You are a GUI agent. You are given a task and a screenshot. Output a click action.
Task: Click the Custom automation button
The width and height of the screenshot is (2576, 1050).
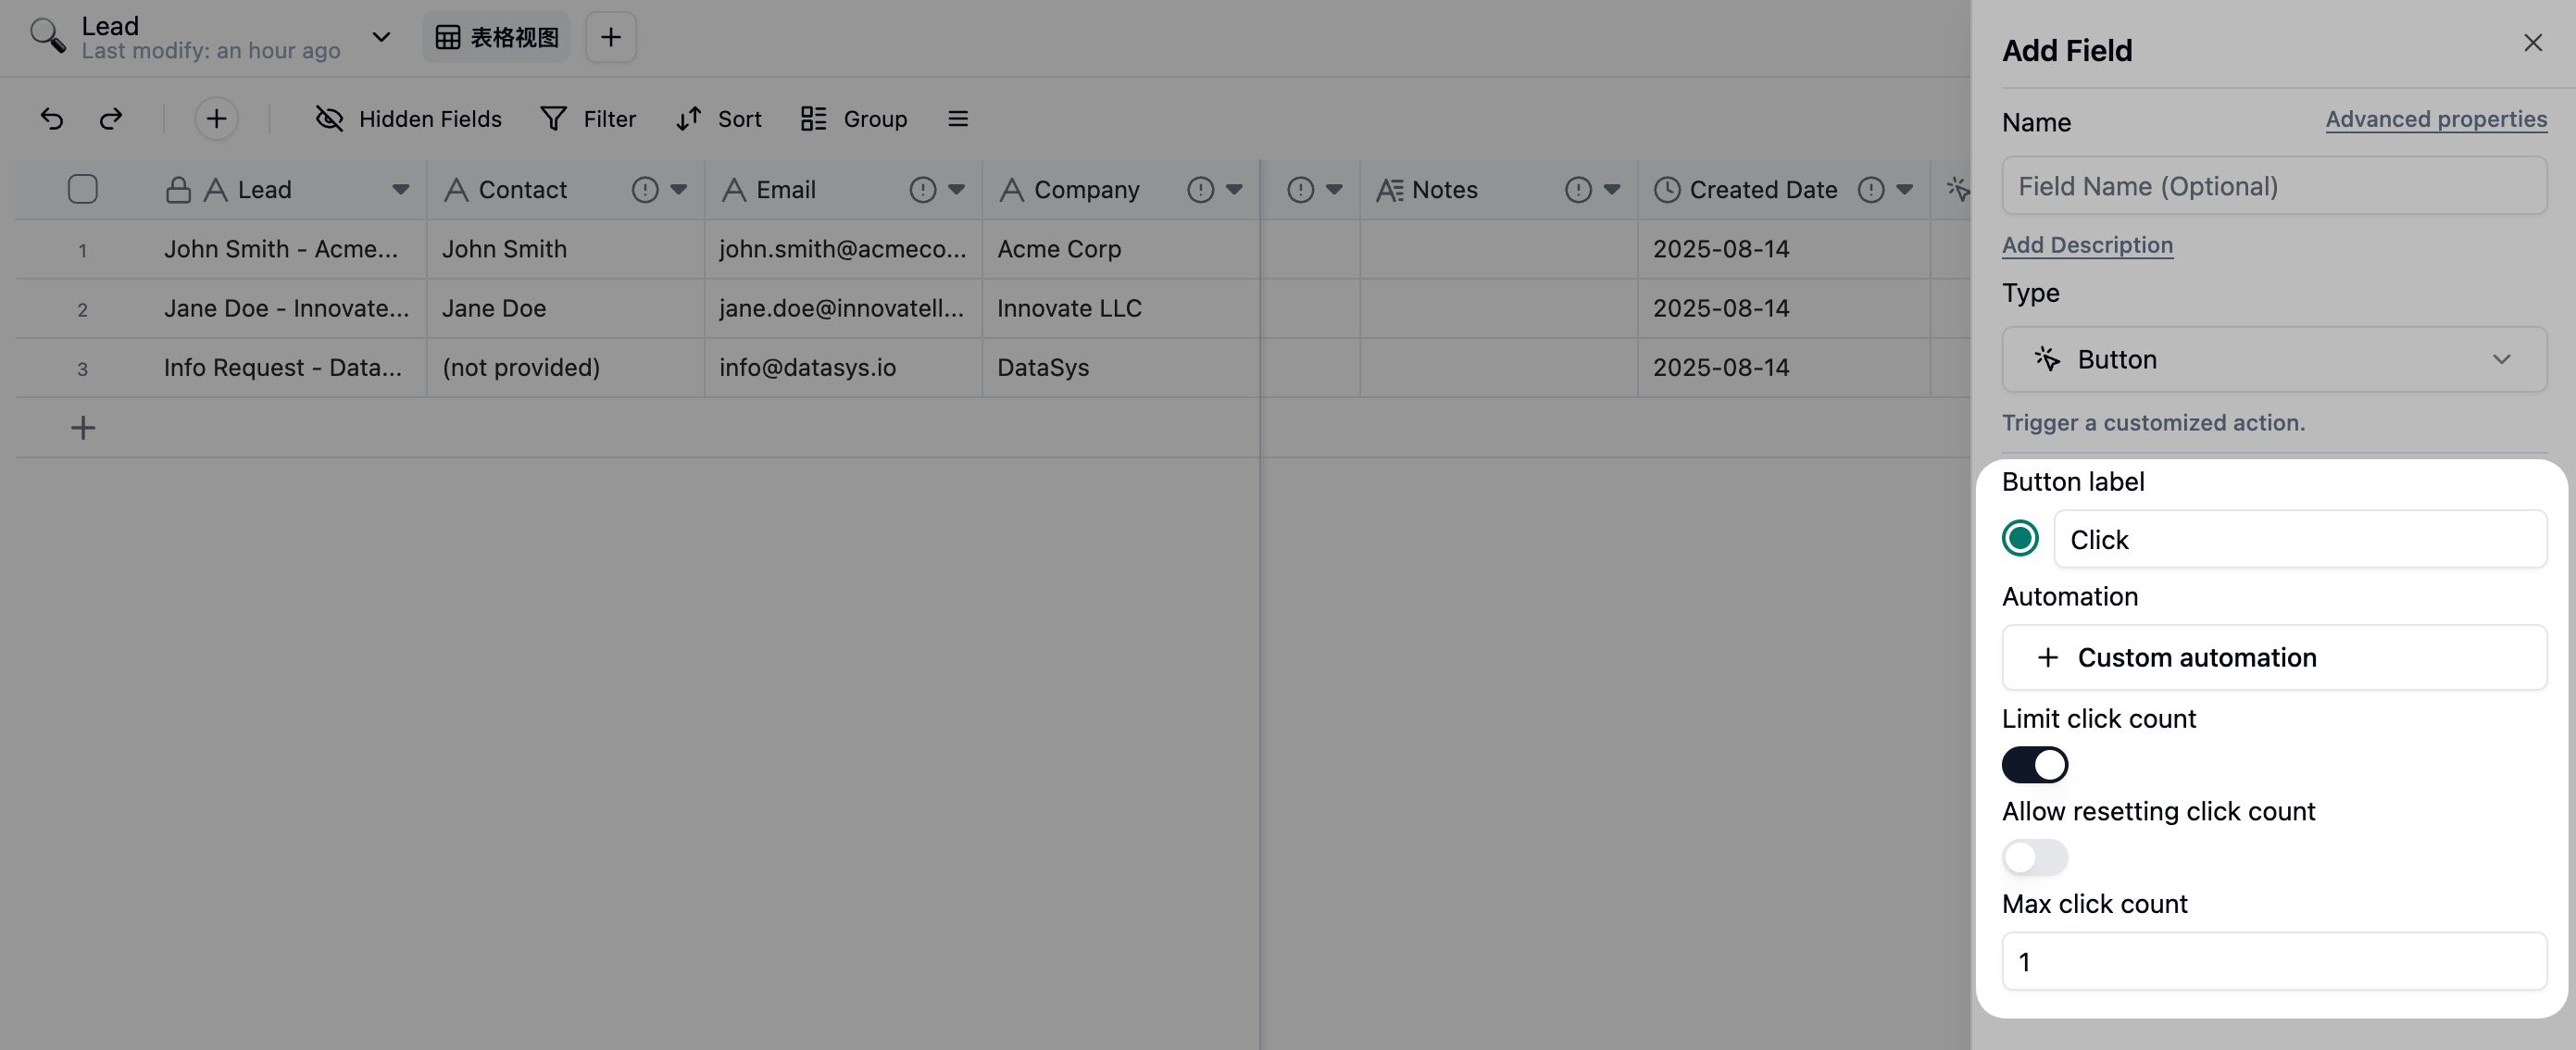click(x=2273, y=657)
